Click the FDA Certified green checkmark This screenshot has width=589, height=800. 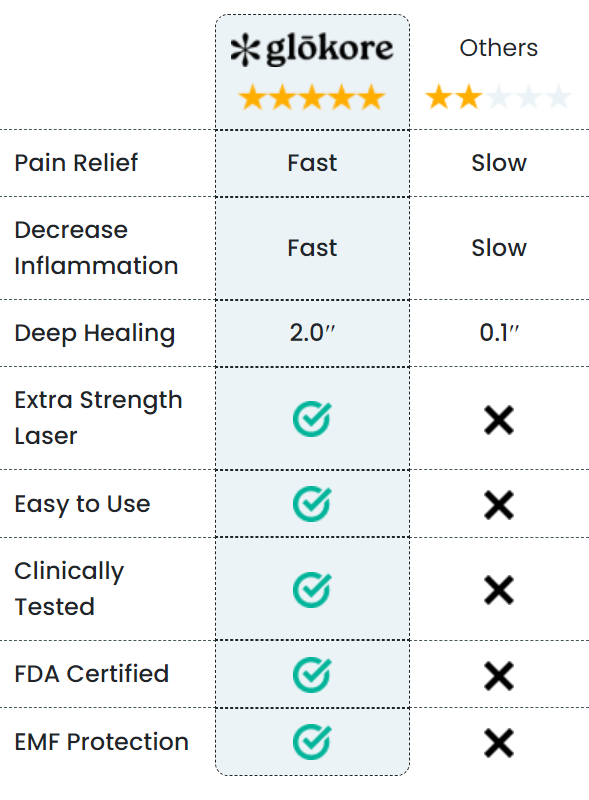312,674
